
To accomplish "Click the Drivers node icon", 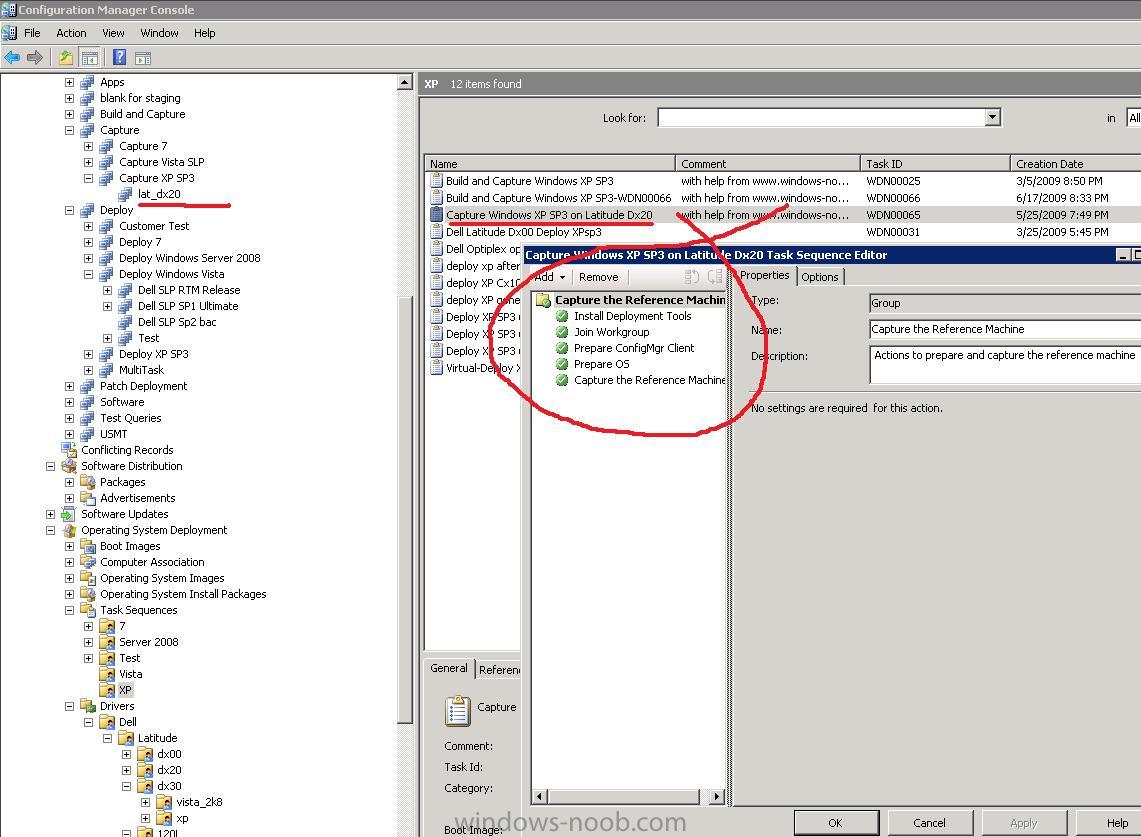I will click(x=88, y=706).
